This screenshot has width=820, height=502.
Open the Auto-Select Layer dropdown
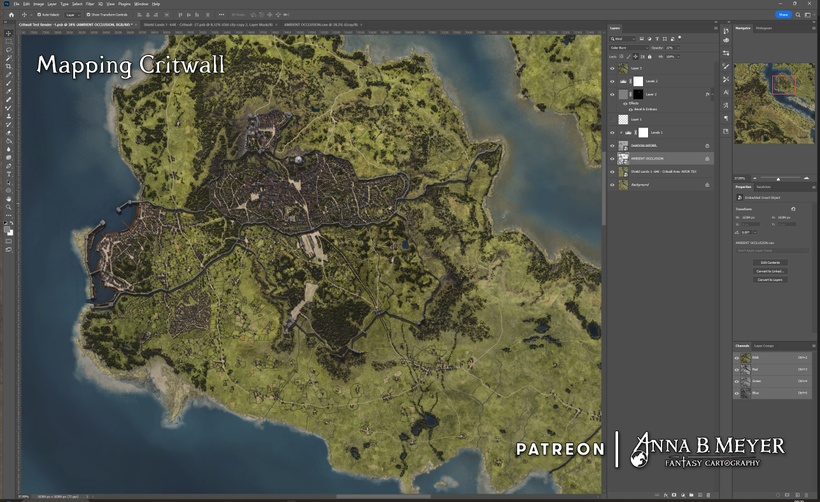point(72,15)
